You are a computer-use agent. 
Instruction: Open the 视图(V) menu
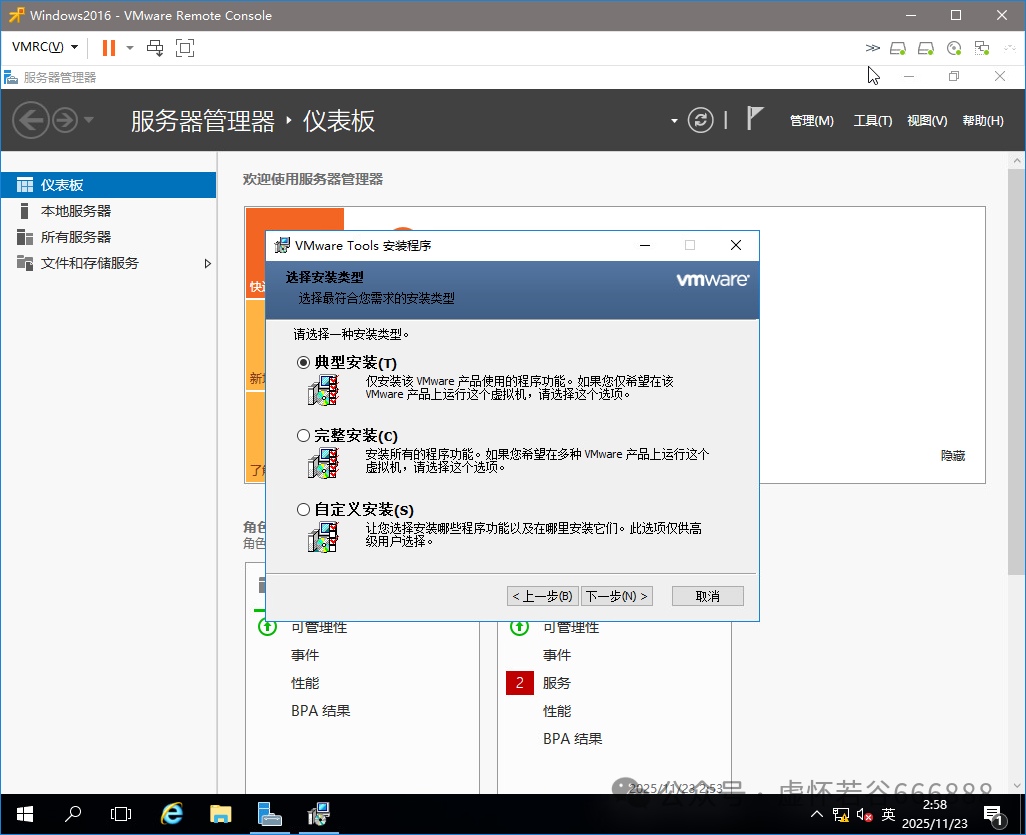click(927, 120)
